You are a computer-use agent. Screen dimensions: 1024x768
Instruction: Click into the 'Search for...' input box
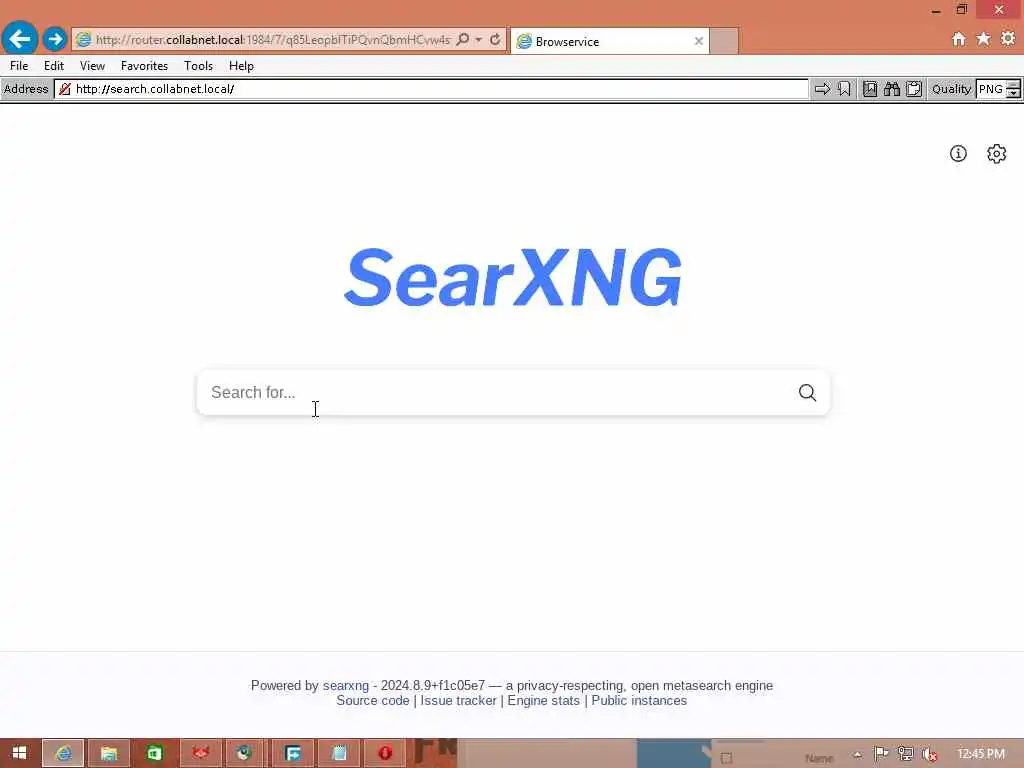(x=496, y=392)
